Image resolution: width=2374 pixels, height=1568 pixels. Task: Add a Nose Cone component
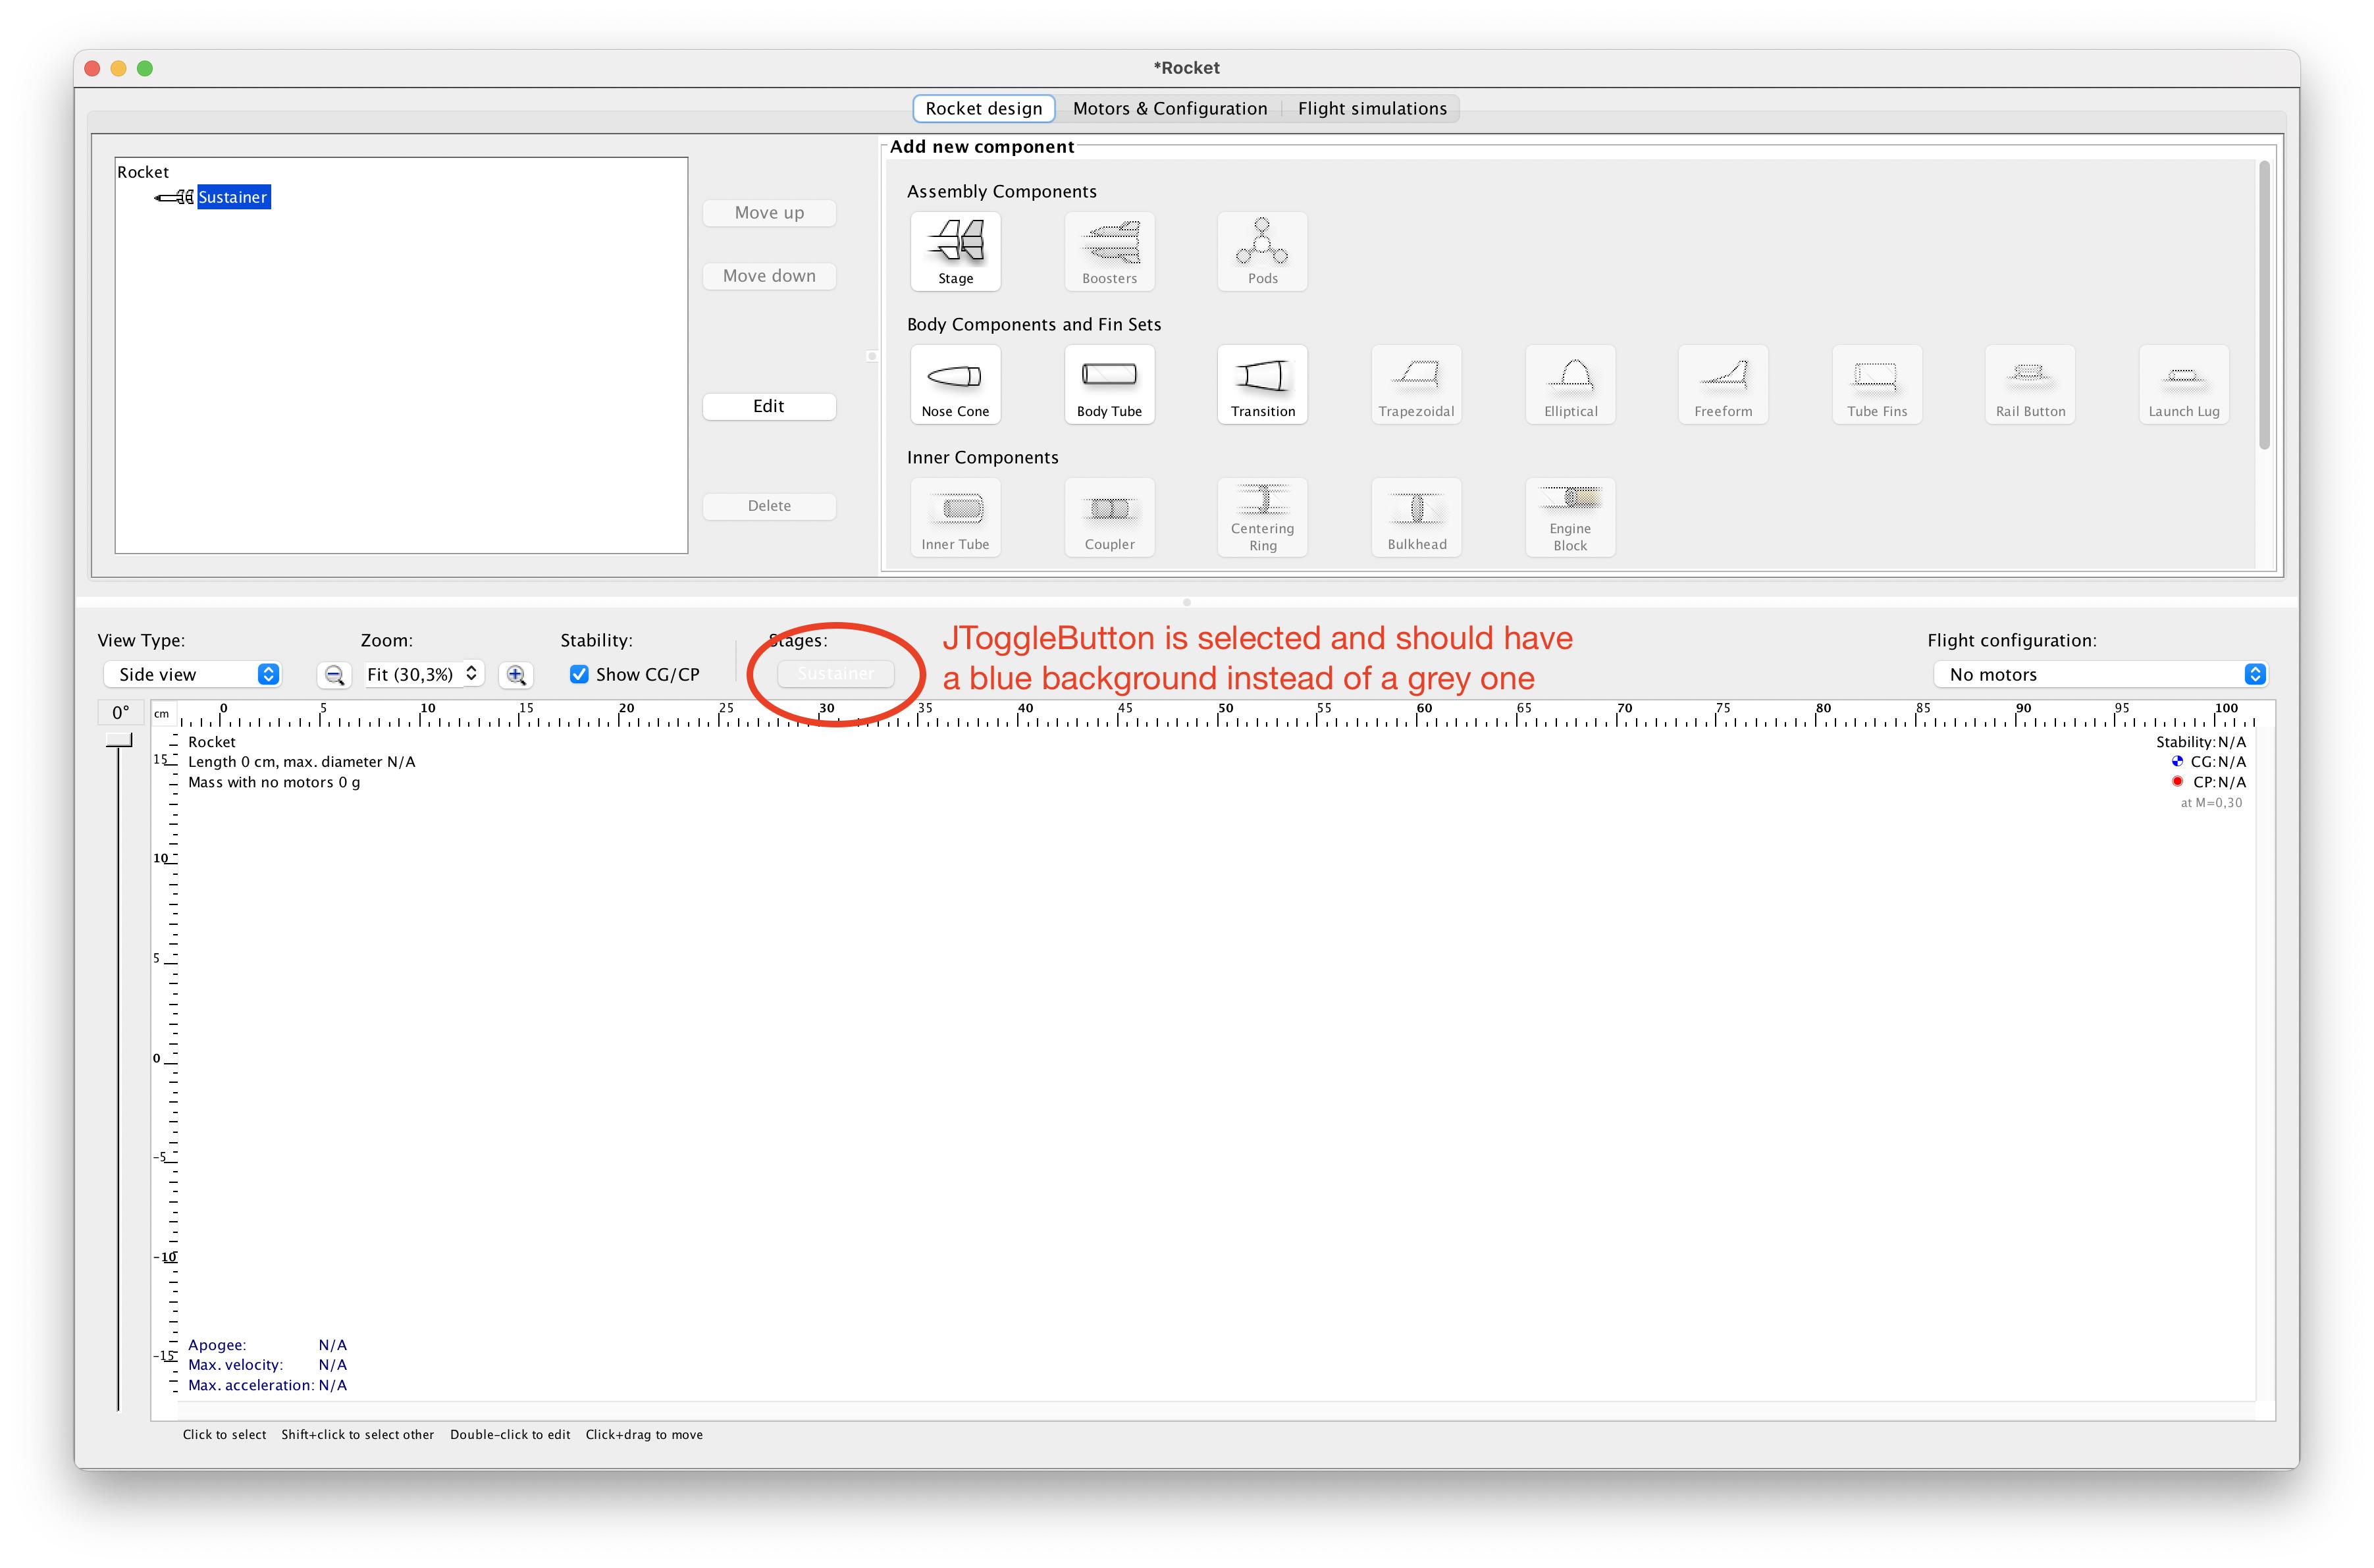coord(955,384)
